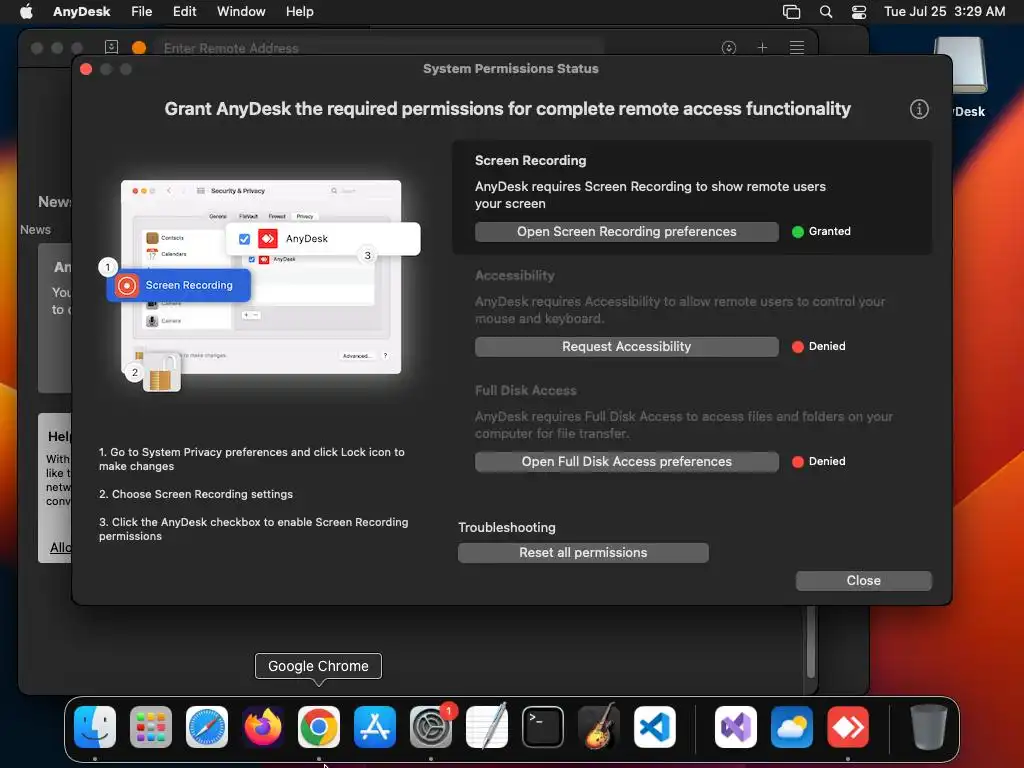Click the Close button in dialog
This screenshot has width=1024, height=768.
pyautogui.click(x=863, y=581)
